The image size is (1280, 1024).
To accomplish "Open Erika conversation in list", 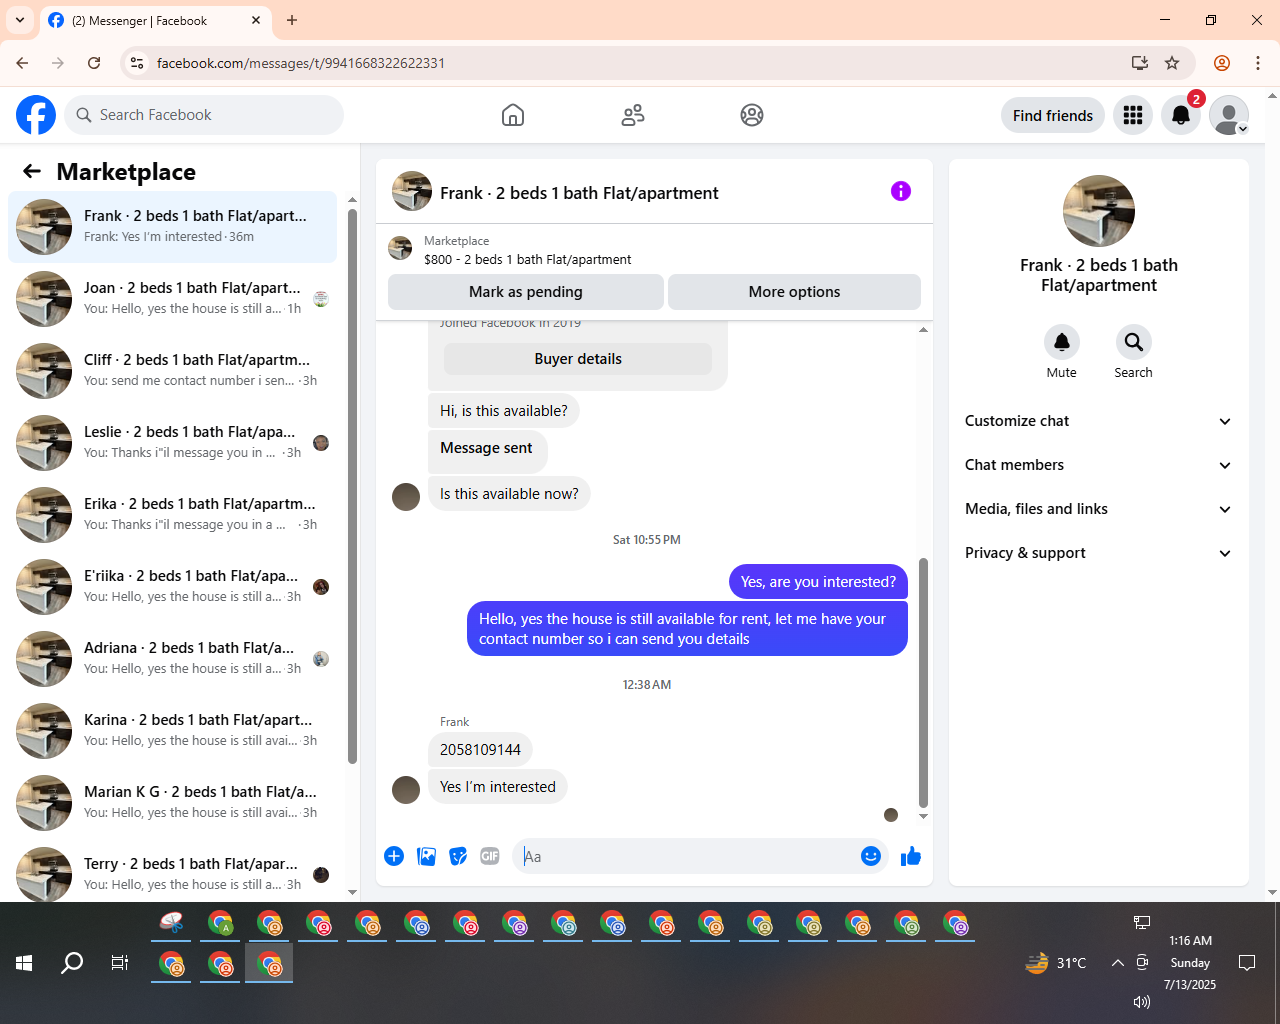I will (x=173, y=515).
